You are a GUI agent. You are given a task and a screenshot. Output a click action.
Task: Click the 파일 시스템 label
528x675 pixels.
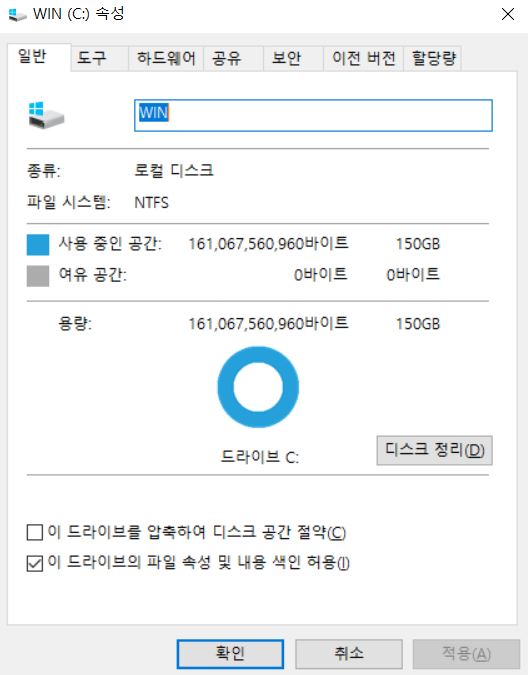click(x=68, y=202)
